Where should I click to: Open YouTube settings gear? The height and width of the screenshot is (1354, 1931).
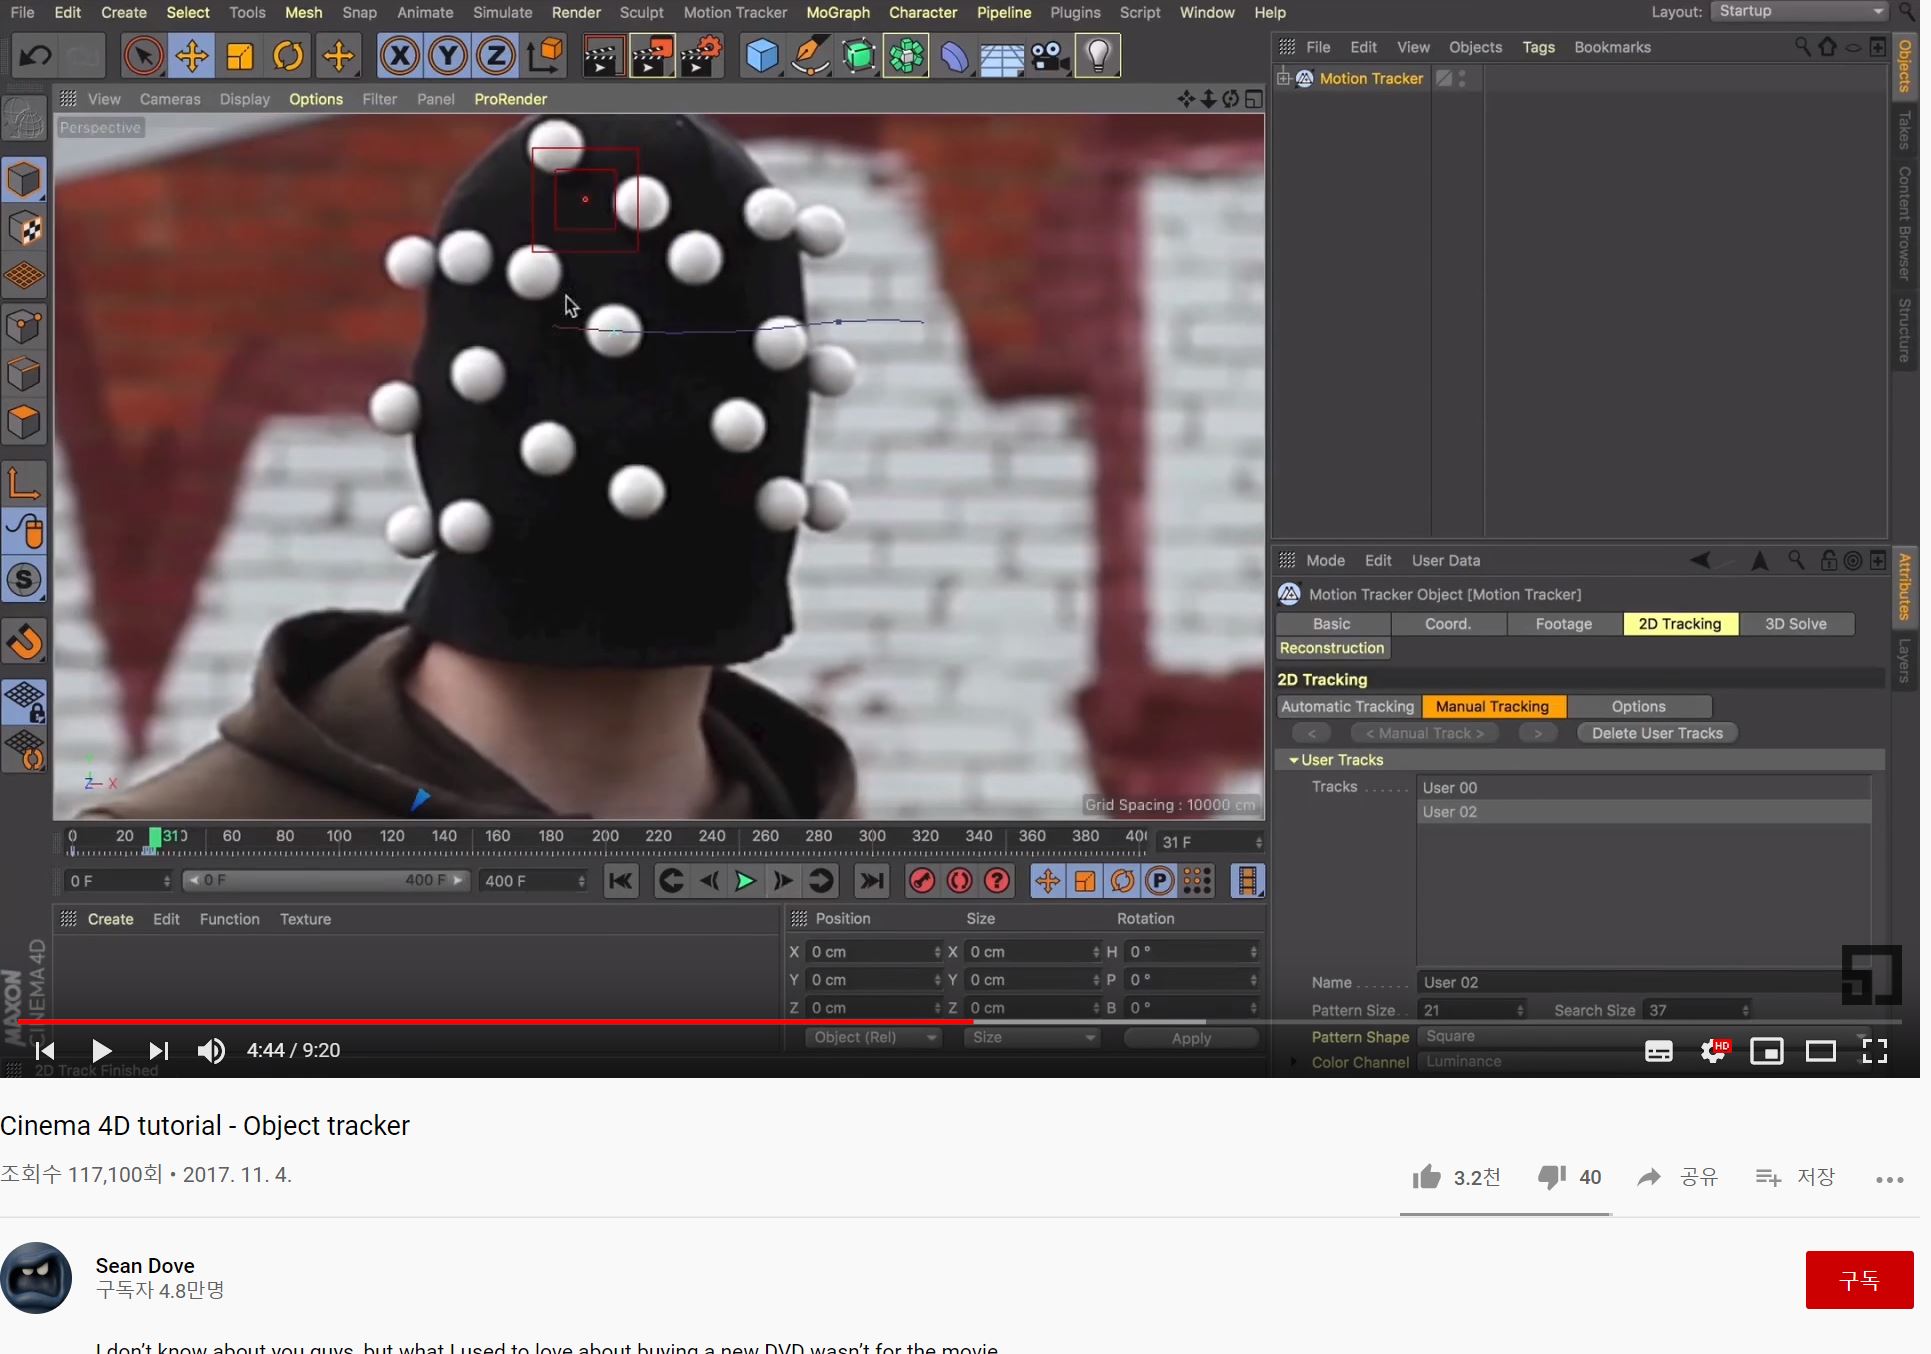click(x=1713, y=1051)
